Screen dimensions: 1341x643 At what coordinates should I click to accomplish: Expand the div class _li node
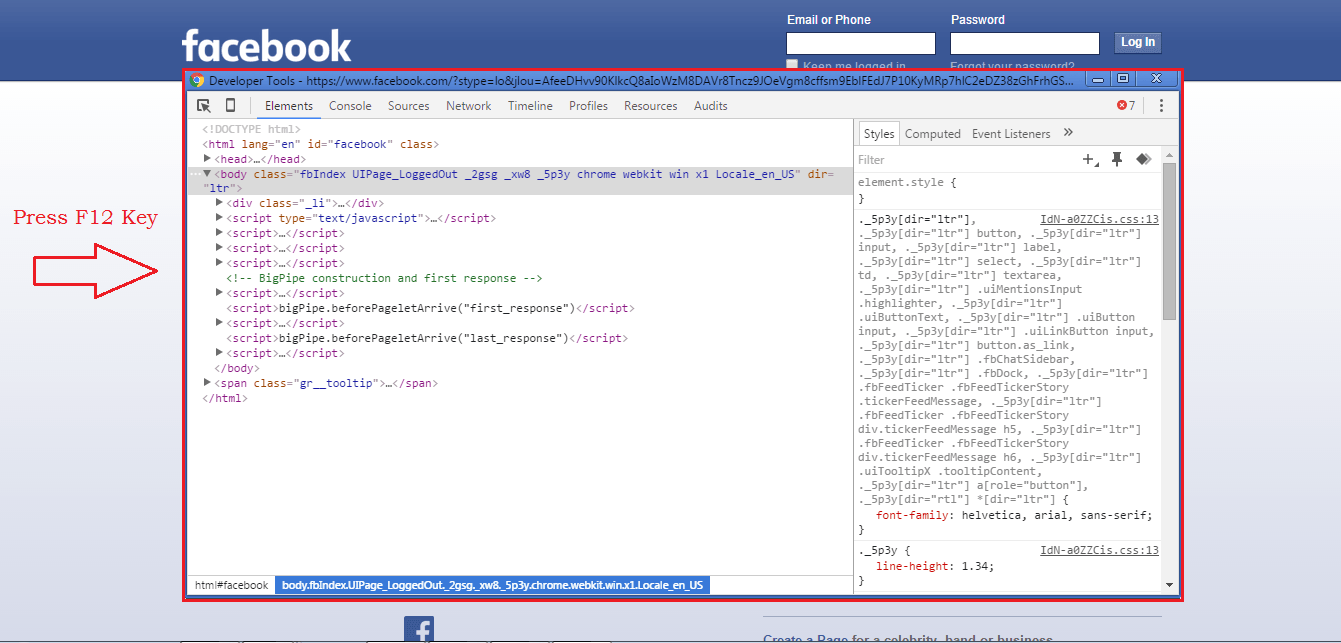pos(220,203)
